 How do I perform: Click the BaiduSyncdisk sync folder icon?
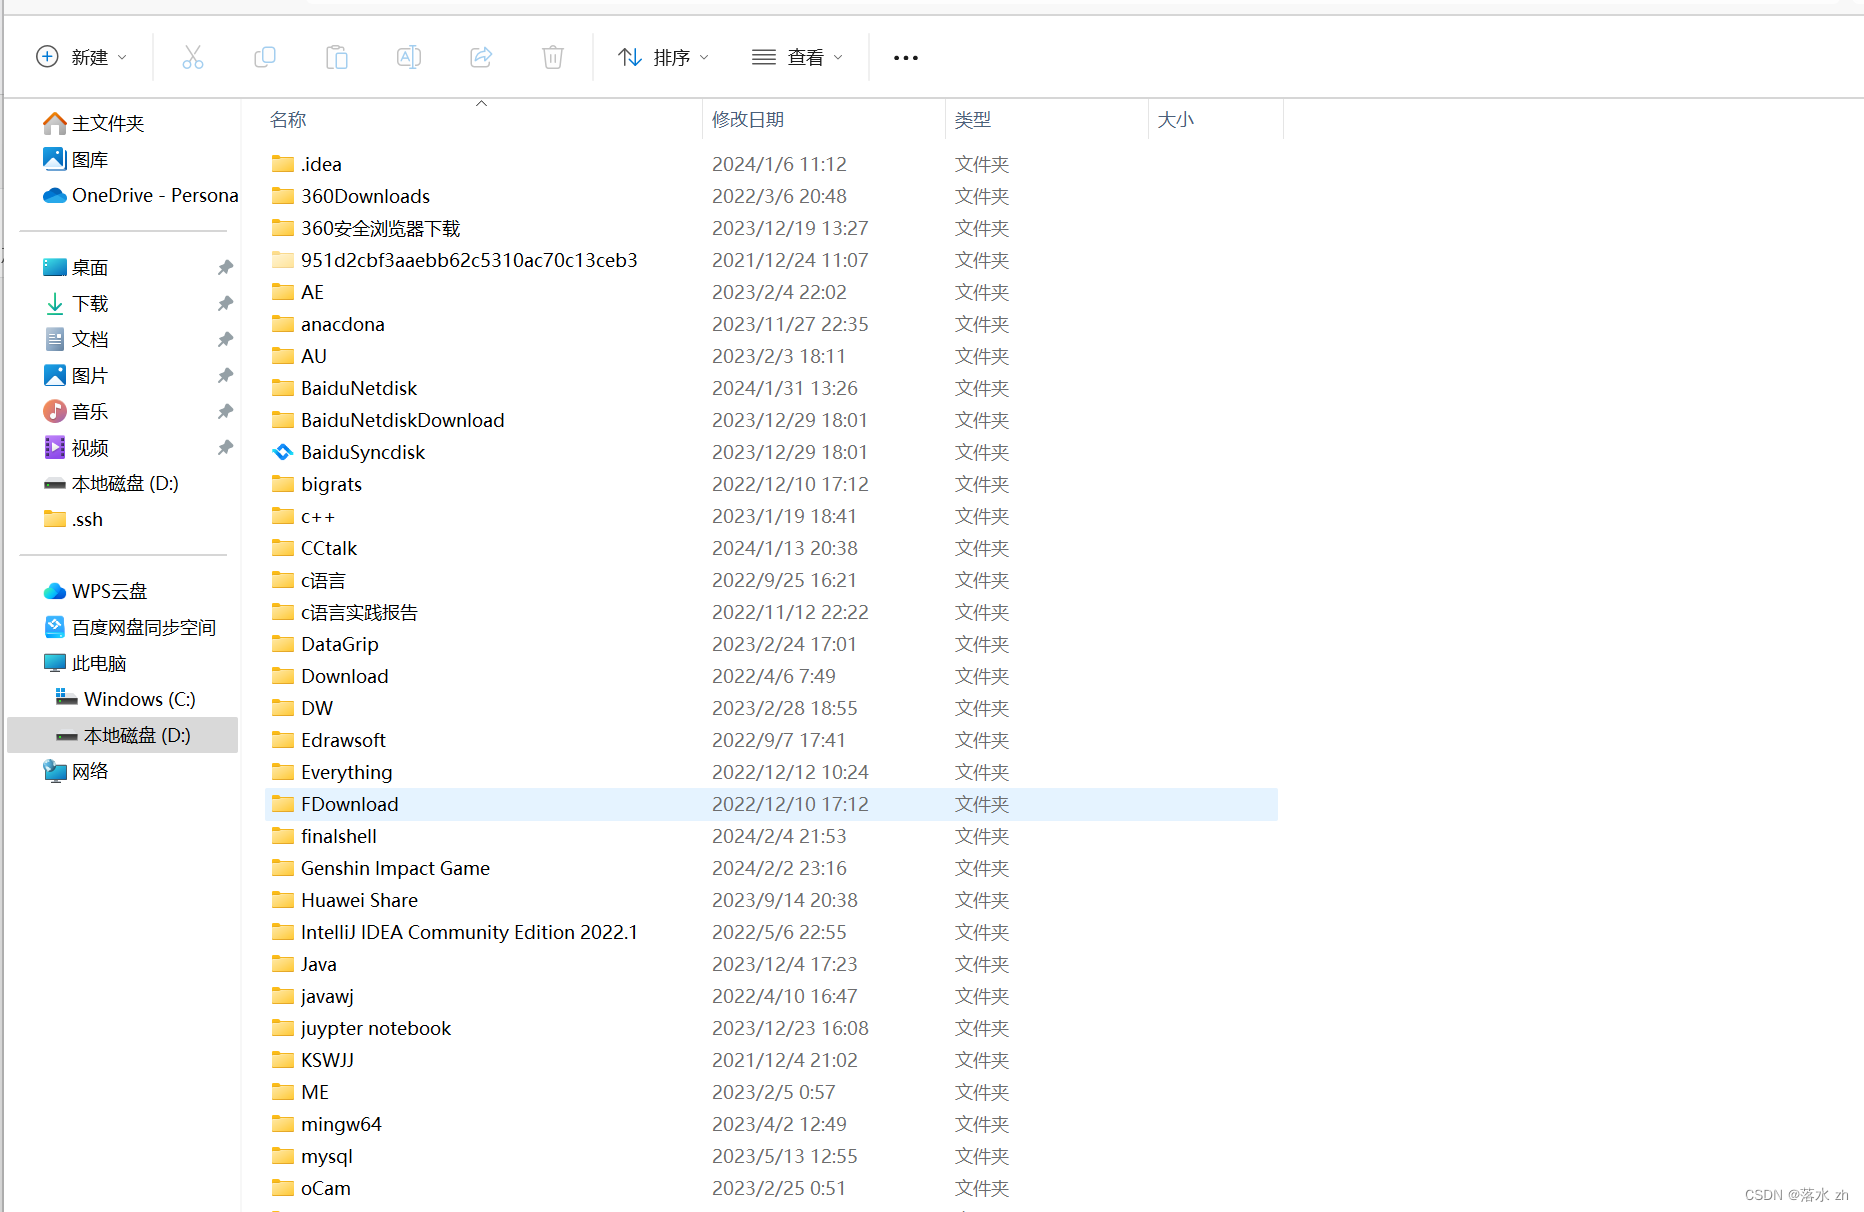tap(283, 452)
